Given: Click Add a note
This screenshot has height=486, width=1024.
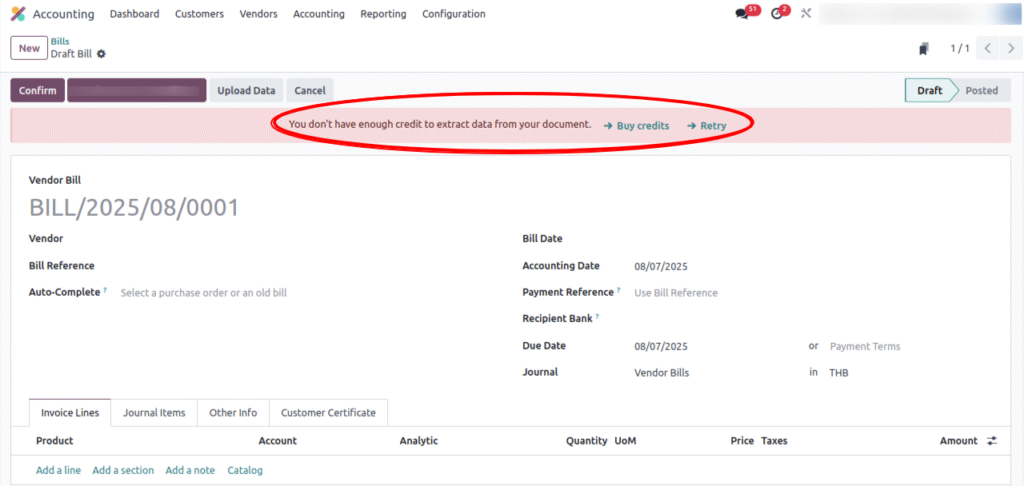Looking at the screenshot, I should [190, 470].
